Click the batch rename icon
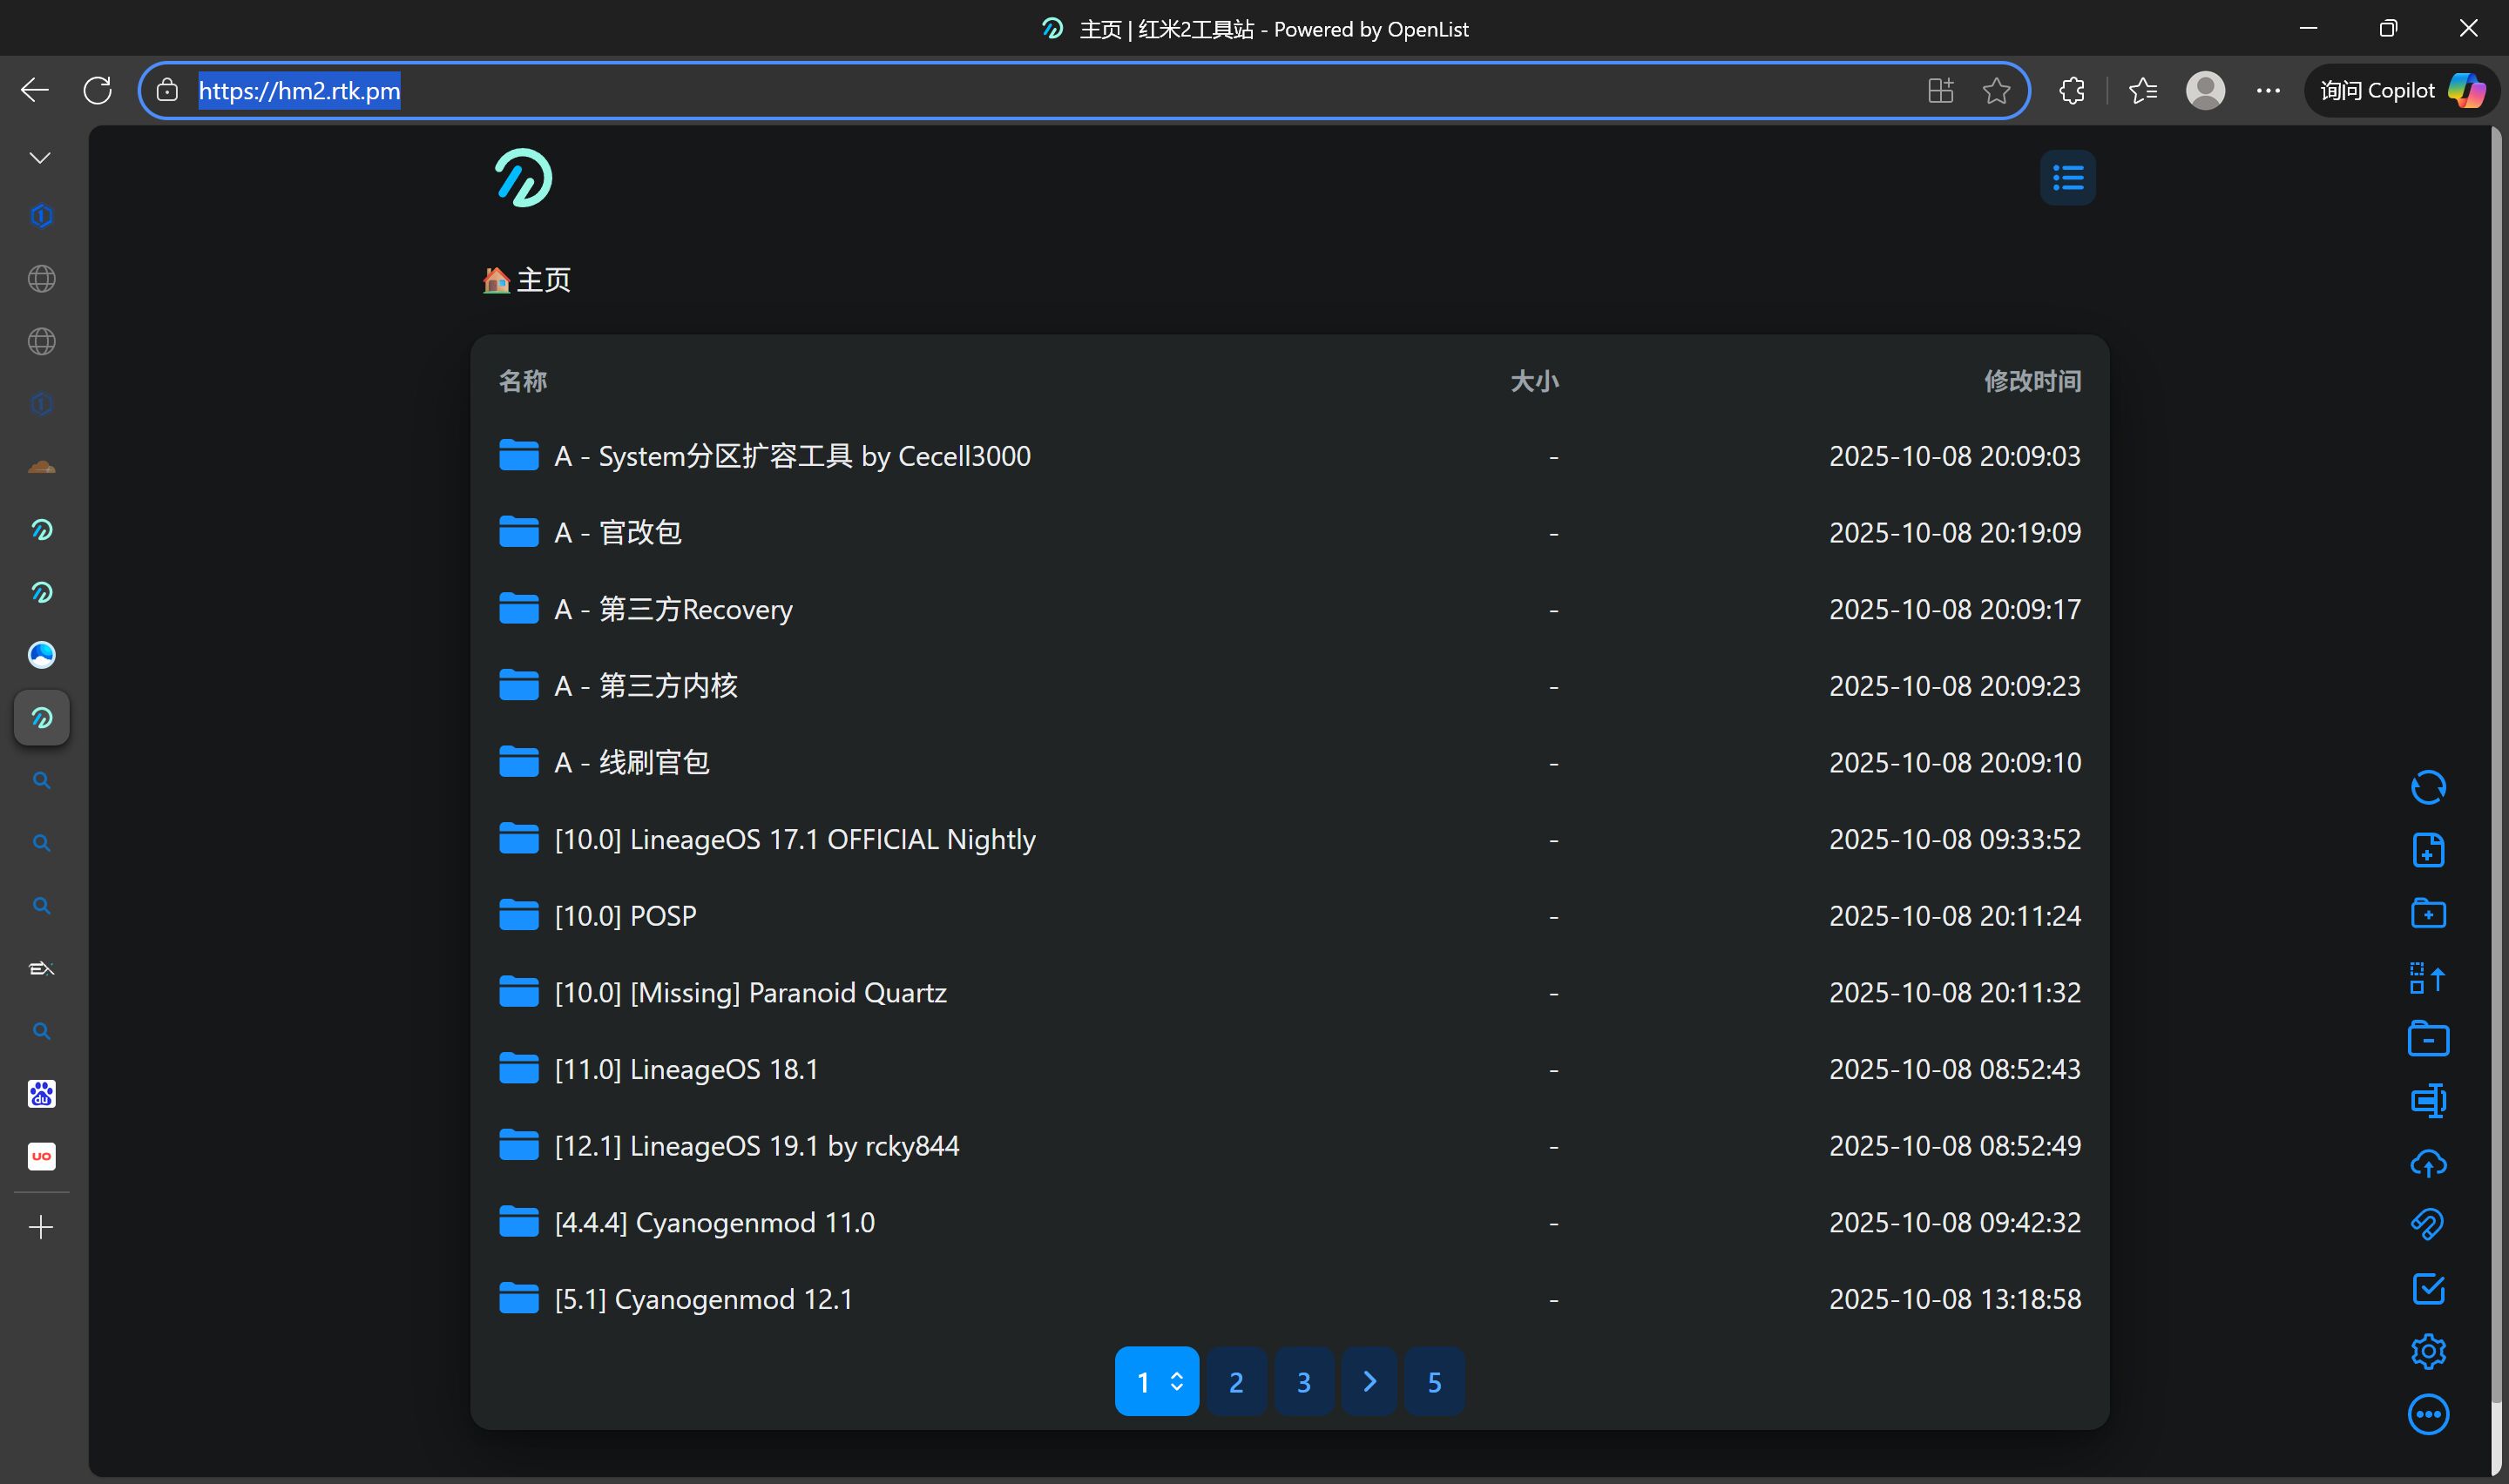This screenshot has width=2509, height=1484. [2427, 1101]
